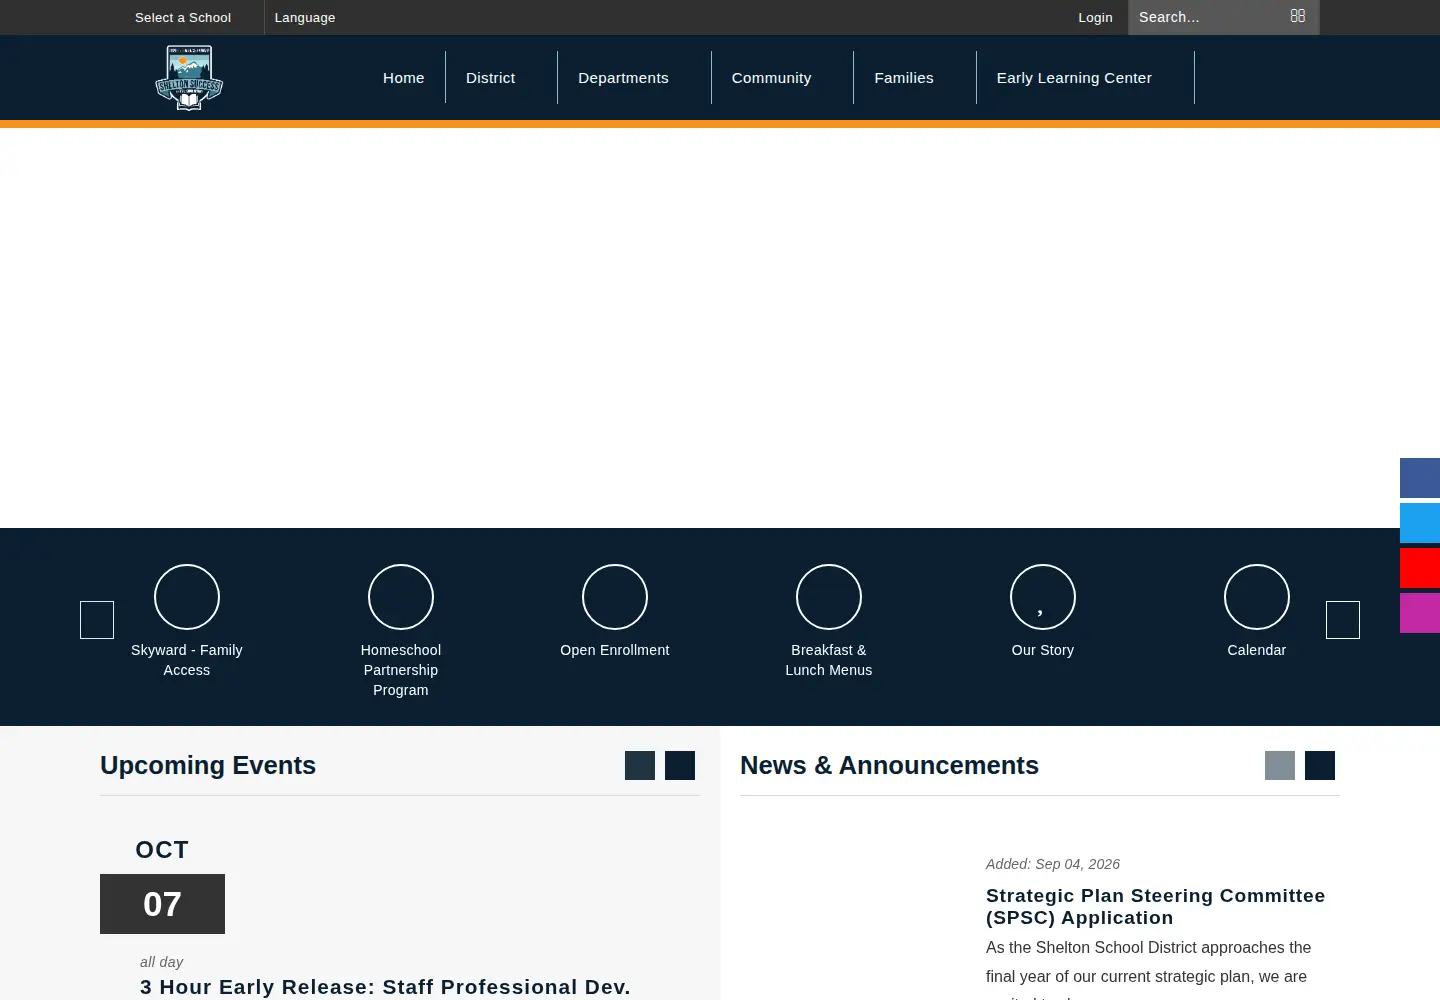The image size is (1440, 1000).
Task: Click the Our Story text link
Action: tap(1043, 650)
